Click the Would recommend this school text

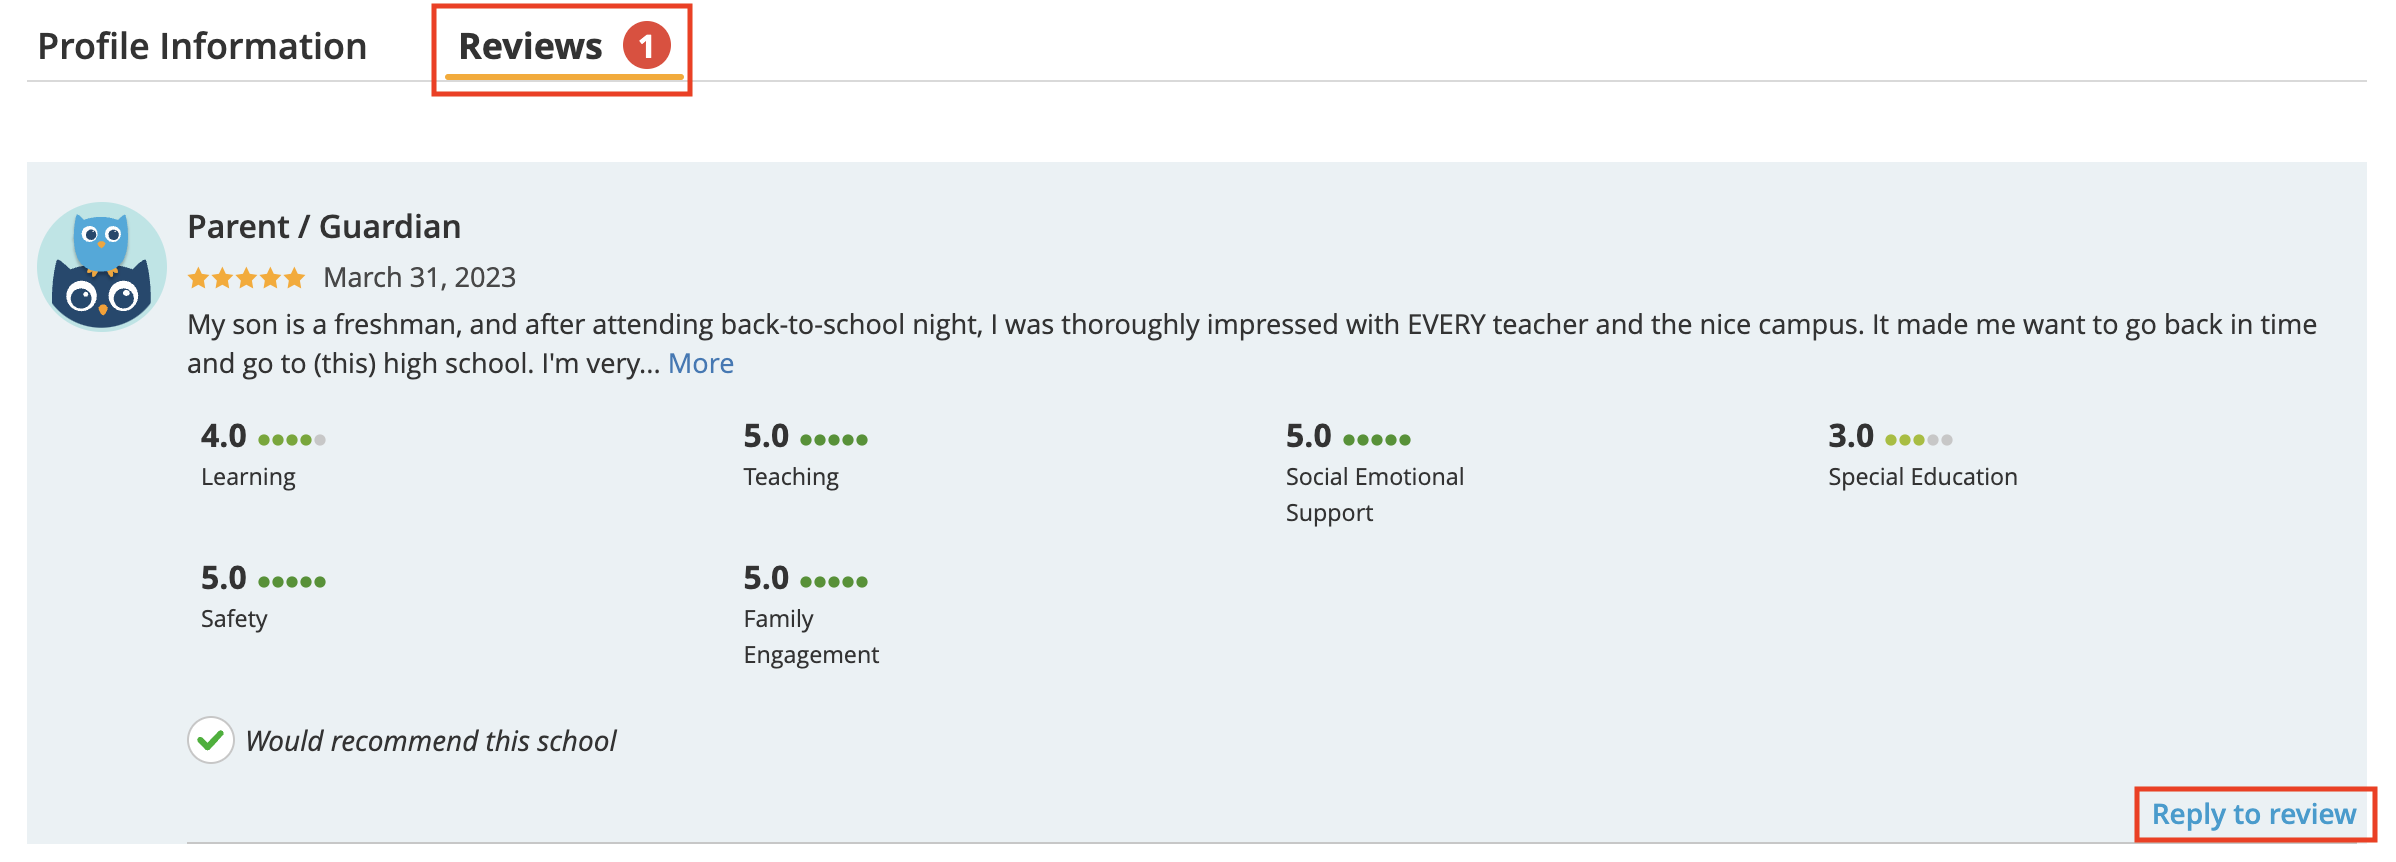[431, 741]
